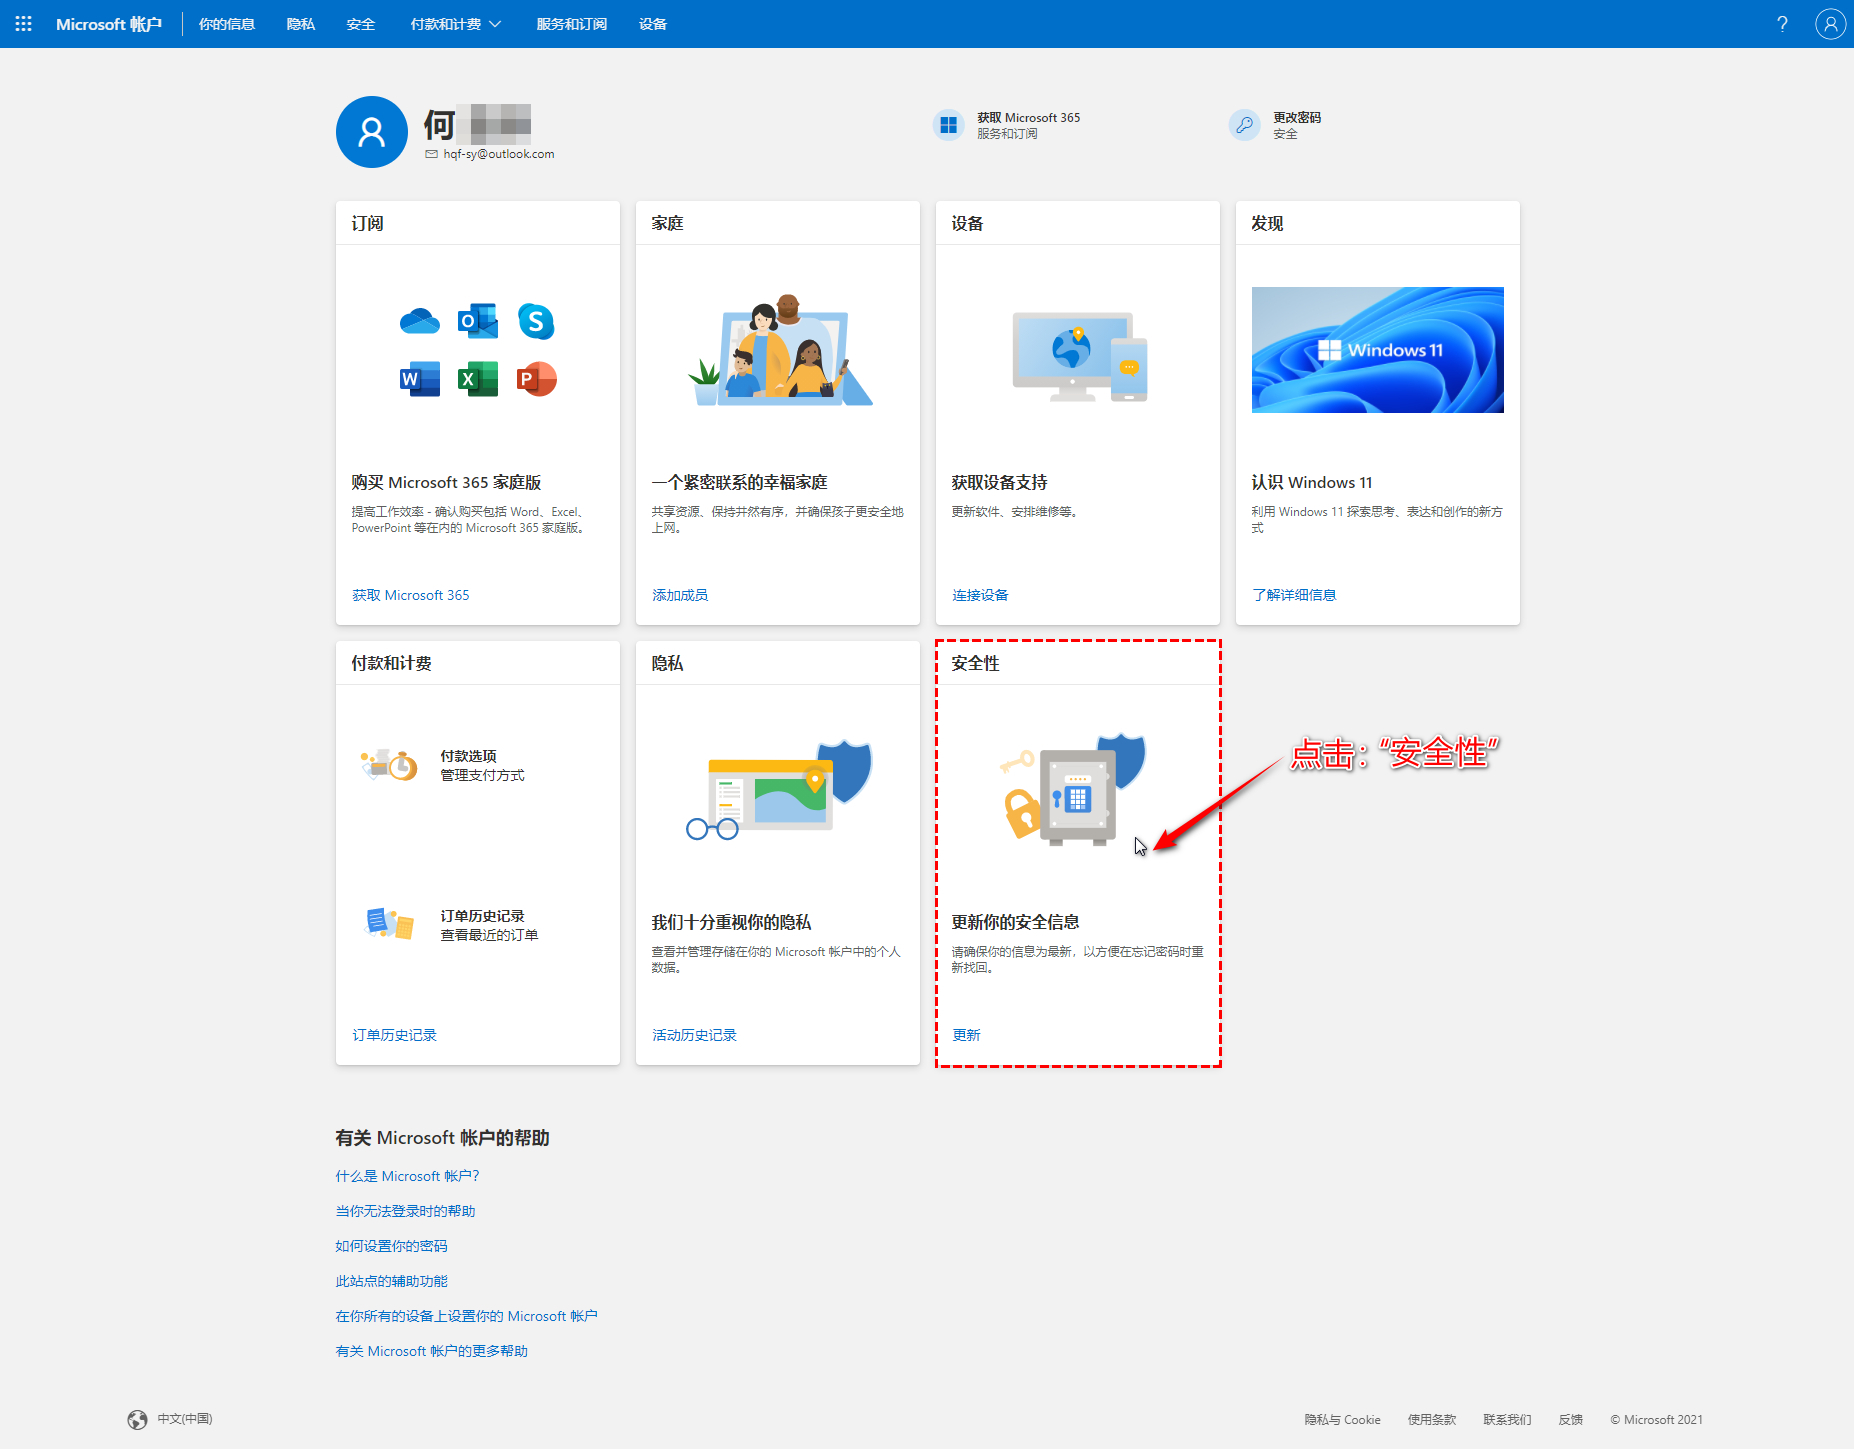Click 联系我们 footer link
The height and width of the screenshot is (1449, 1854).
(1507, 1420)
